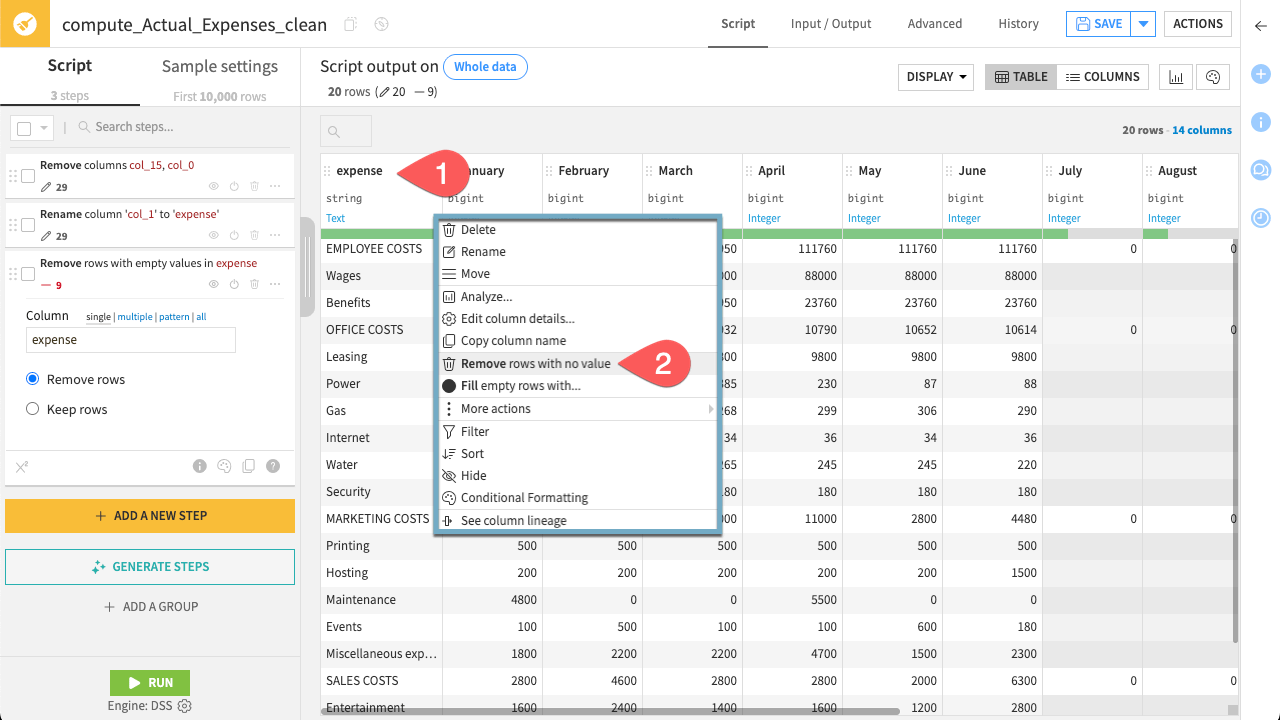Open the help icon in the step editor
This screenshot has width=1280, height=720.
point(272,465)
